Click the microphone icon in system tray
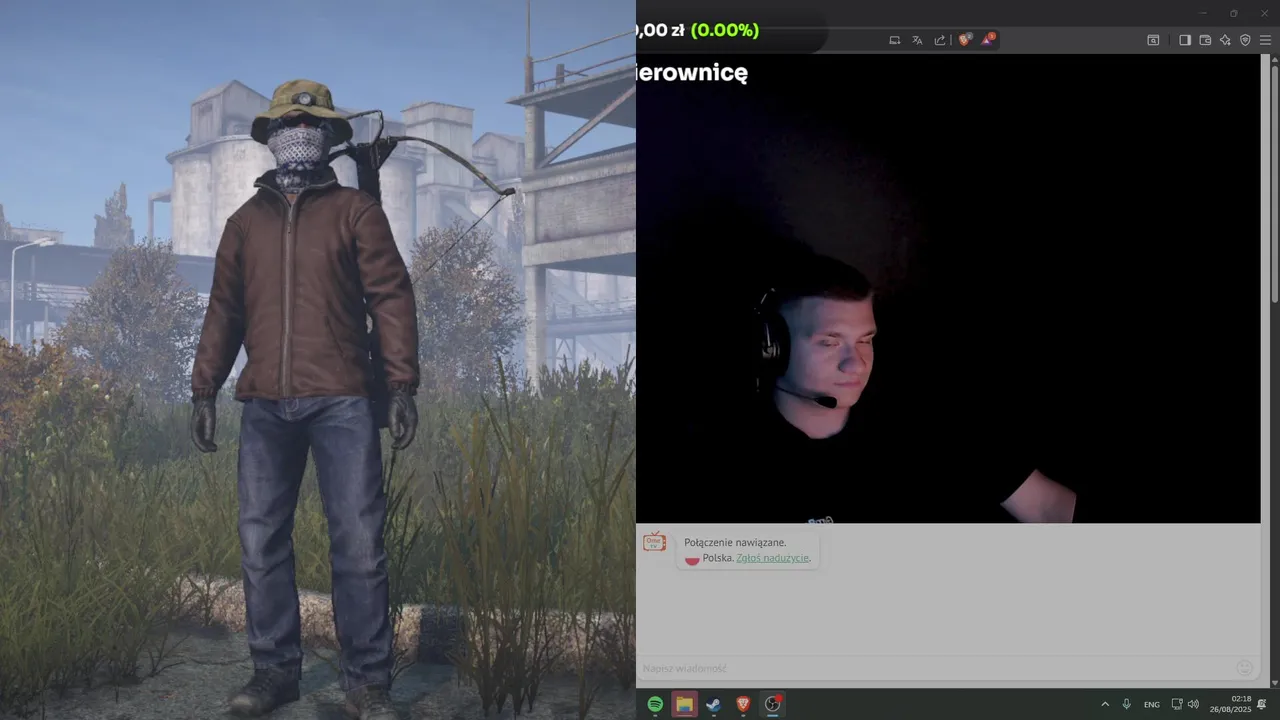 click(x=1127, y=704)
